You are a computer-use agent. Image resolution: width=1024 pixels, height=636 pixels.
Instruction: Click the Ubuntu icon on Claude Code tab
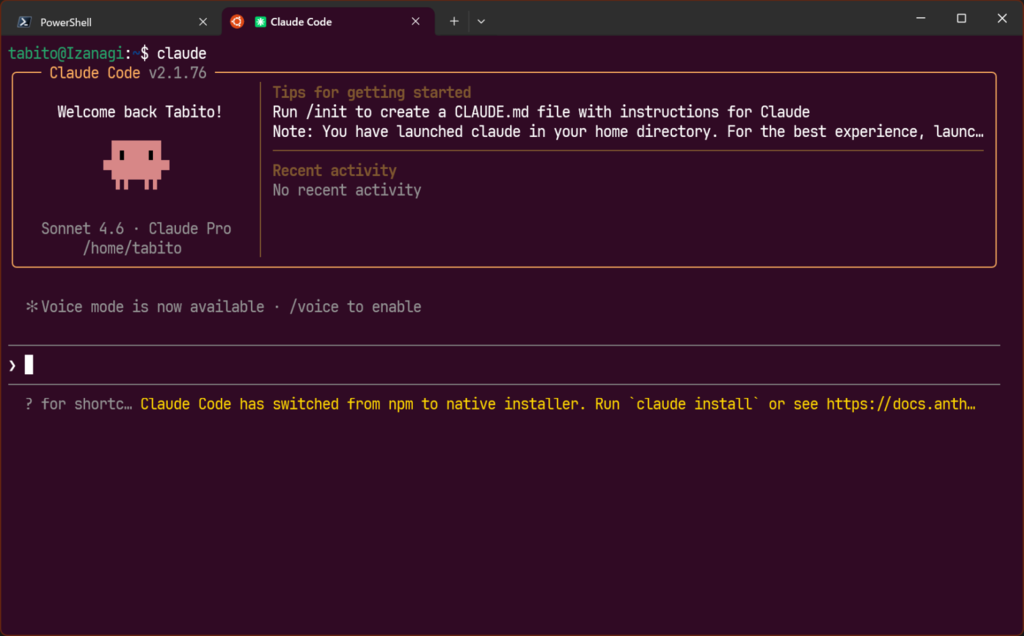point(237,22)
